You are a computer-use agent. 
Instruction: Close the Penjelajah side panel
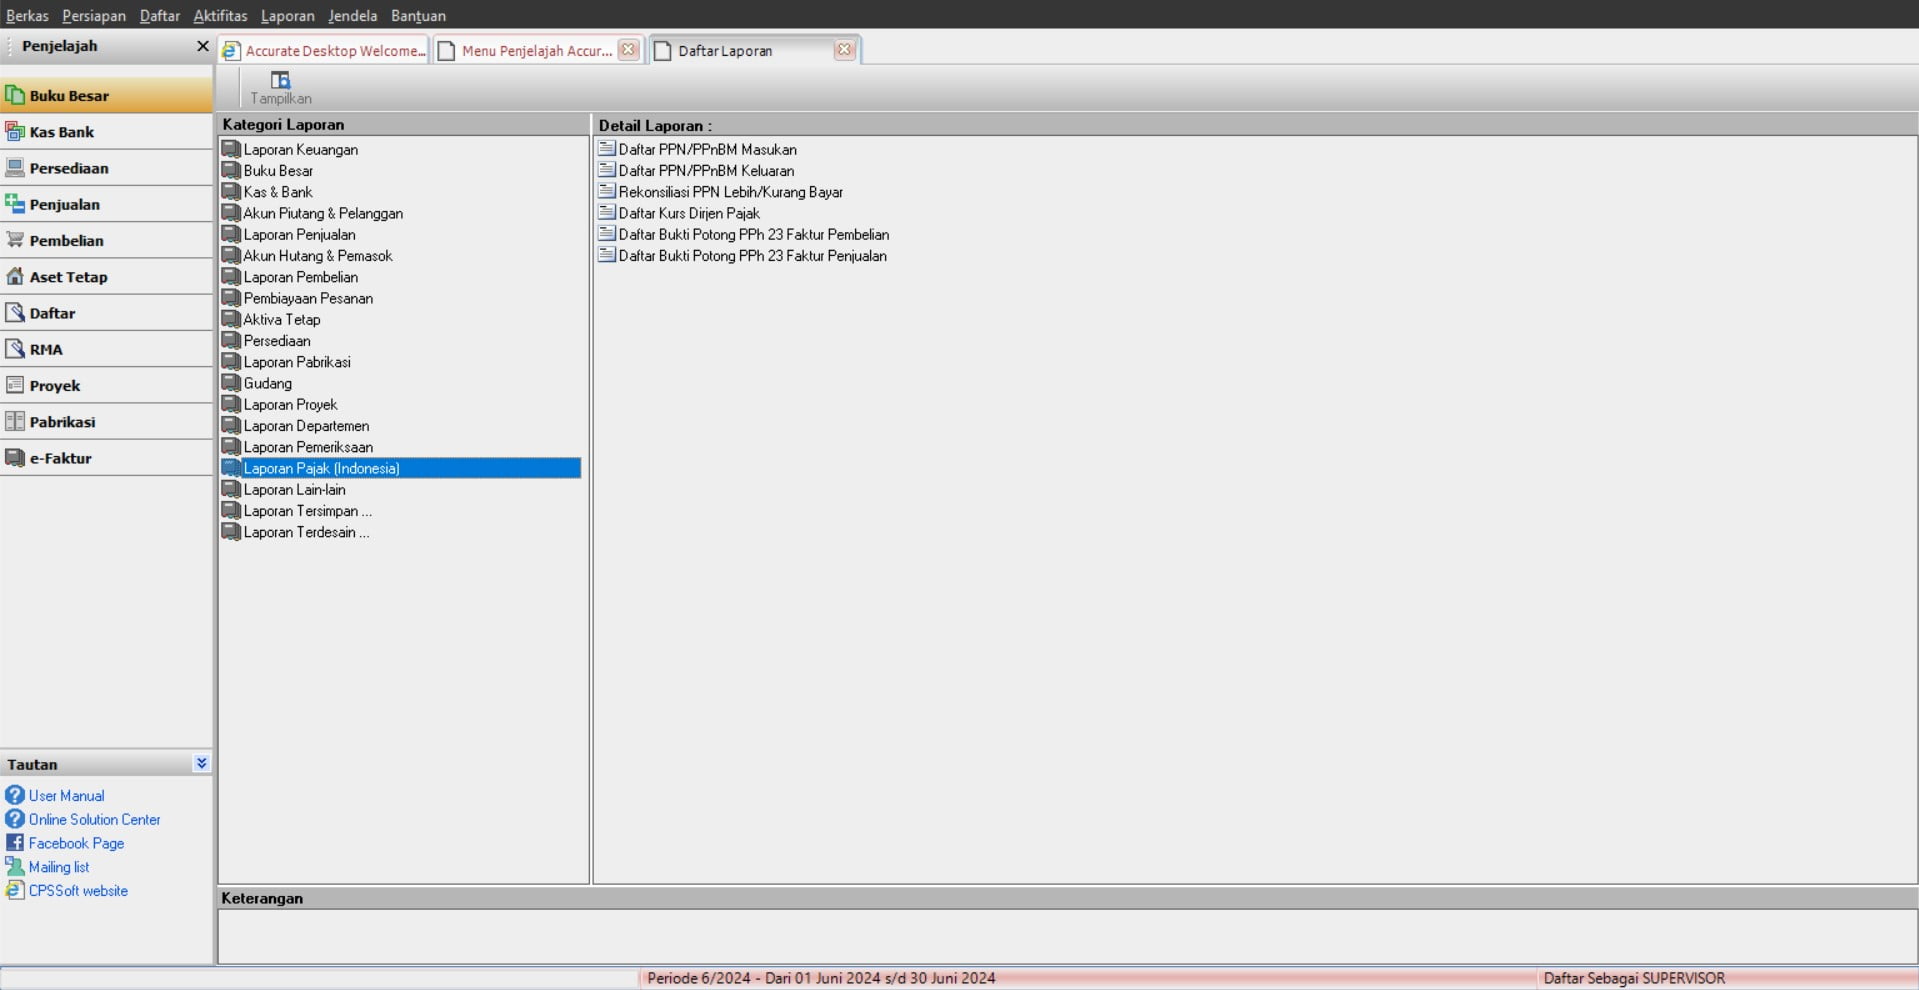click(202, 46)
